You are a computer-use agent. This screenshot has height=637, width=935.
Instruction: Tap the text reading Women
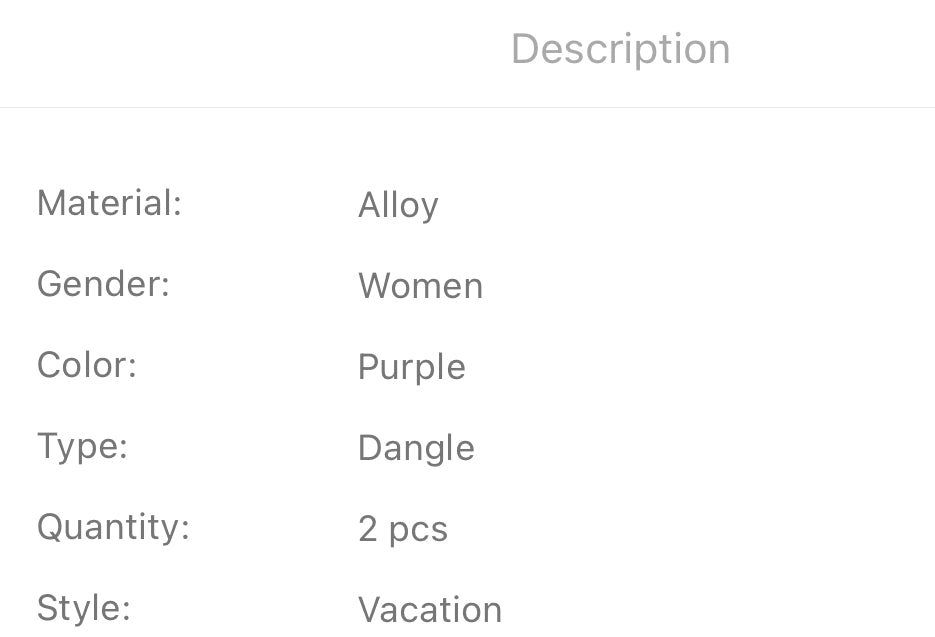click(x=420, y=286)
